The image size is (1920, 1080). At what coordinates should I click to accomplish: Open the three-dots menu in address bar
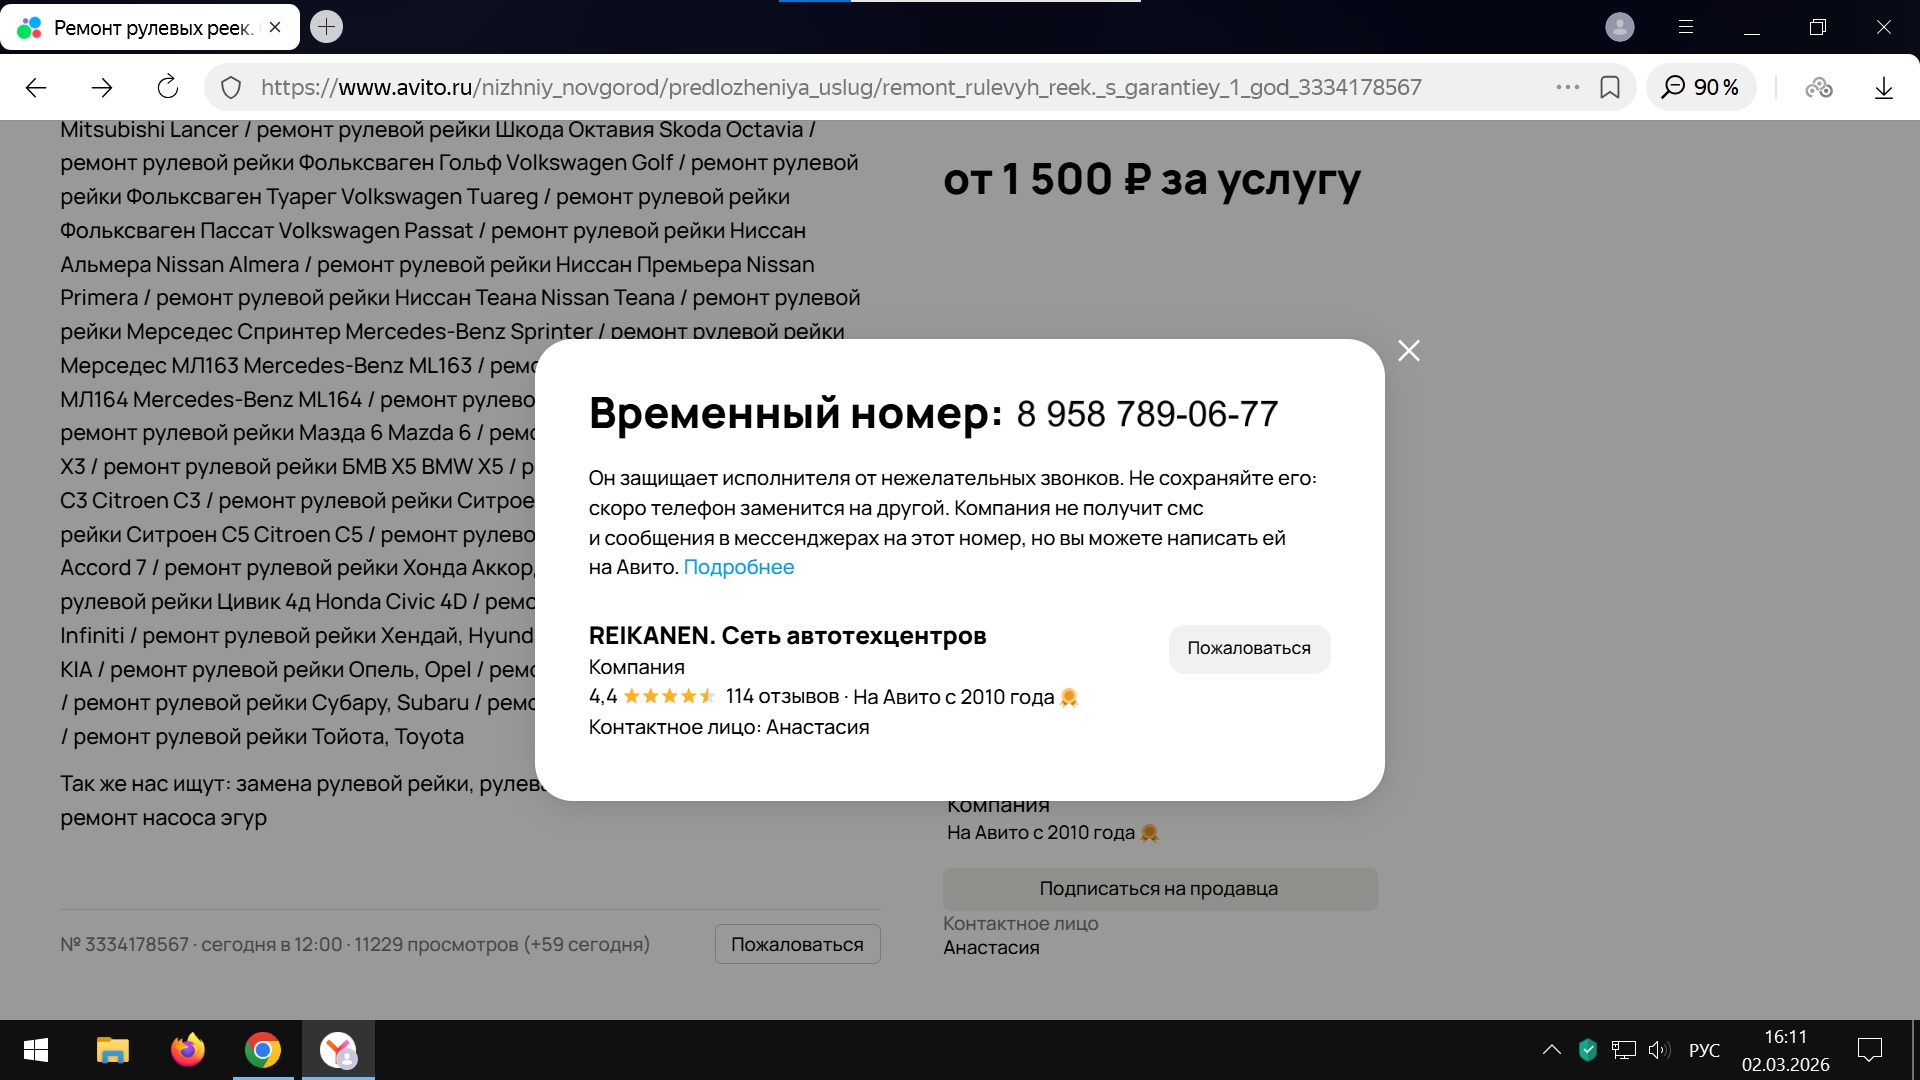click(x=1567, y=88)
